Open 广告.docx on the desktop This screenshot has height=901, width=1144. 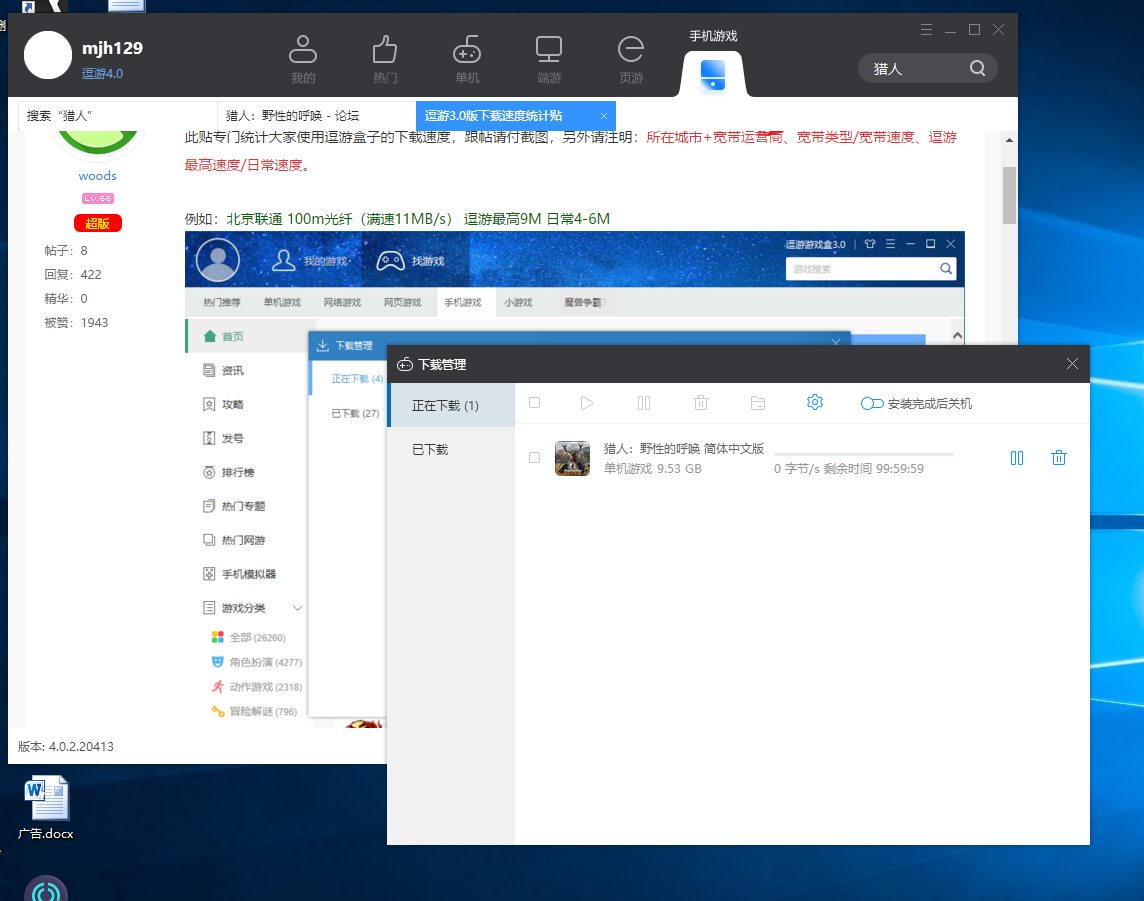pyautogui.click(x=46, y=808)
